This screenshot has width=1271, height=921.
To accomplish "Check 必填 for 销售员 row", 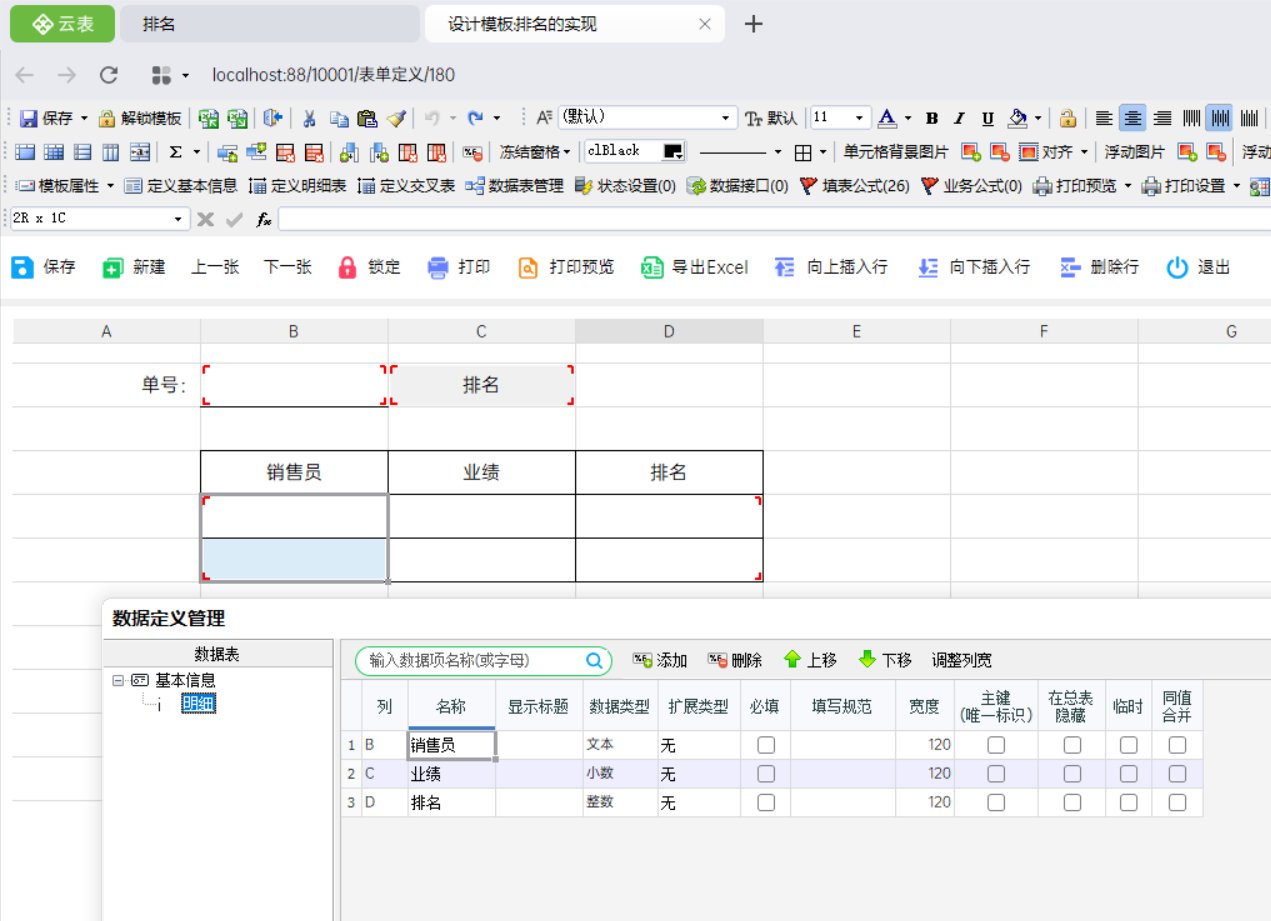I will 766,745.
